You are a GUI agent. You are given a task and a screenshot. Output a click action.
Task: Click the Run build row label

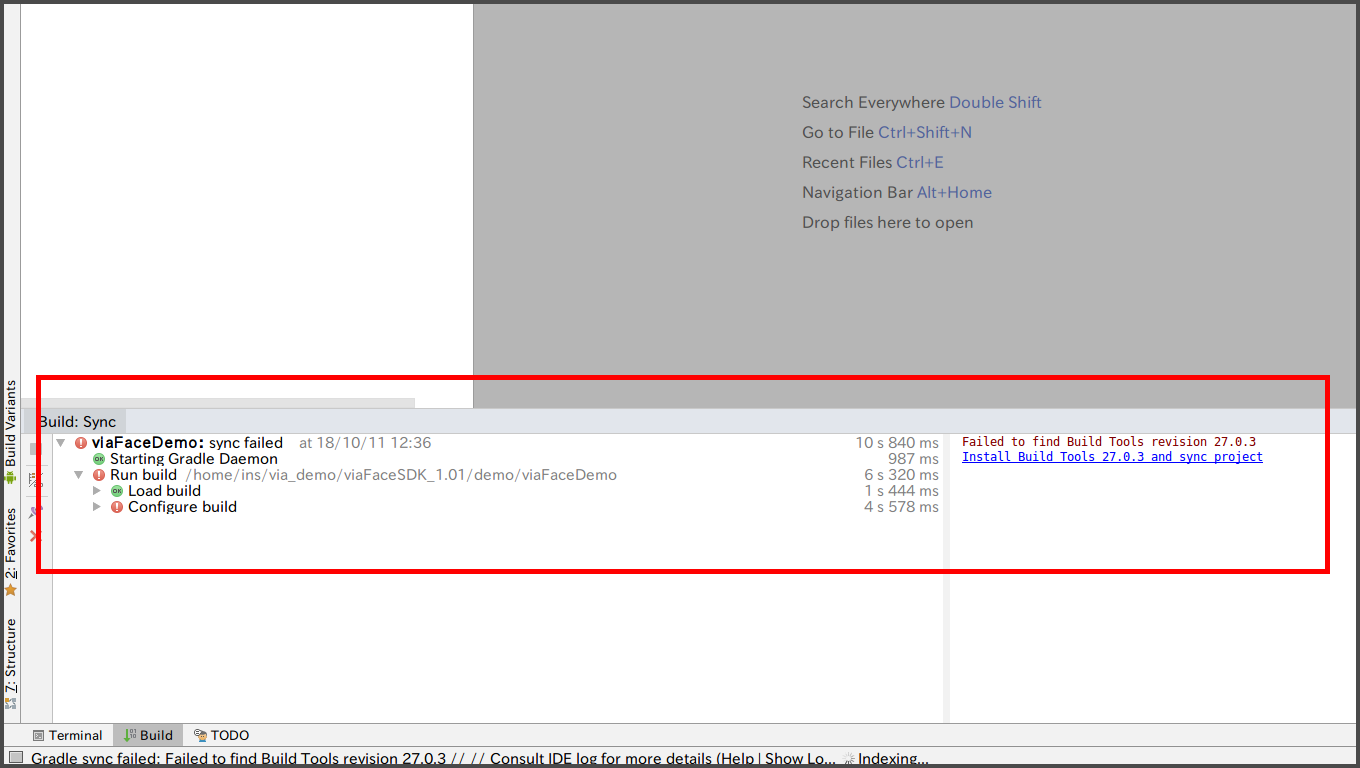pos(143,475)
